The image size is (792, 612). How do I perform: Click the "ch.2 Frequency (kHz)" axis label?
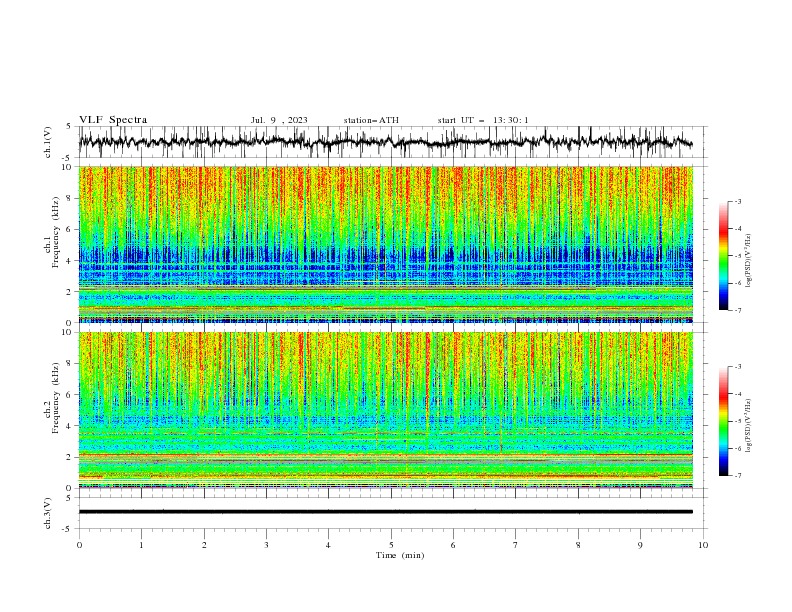(x=52, y=398)
